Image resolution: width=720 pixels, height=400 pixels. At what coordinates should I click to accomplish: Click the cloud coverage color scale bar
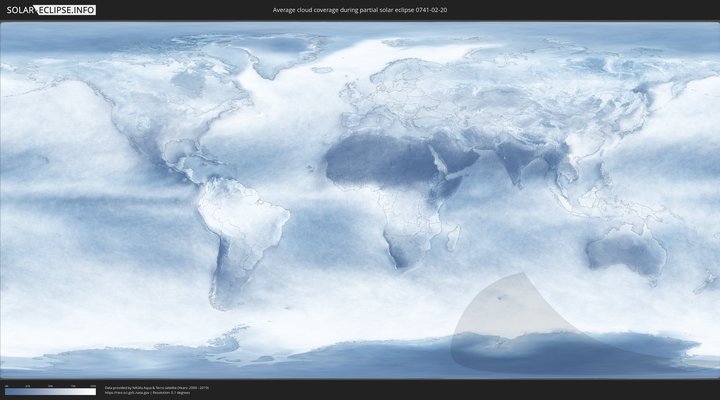pyautogui.click(x=50, y=392)
